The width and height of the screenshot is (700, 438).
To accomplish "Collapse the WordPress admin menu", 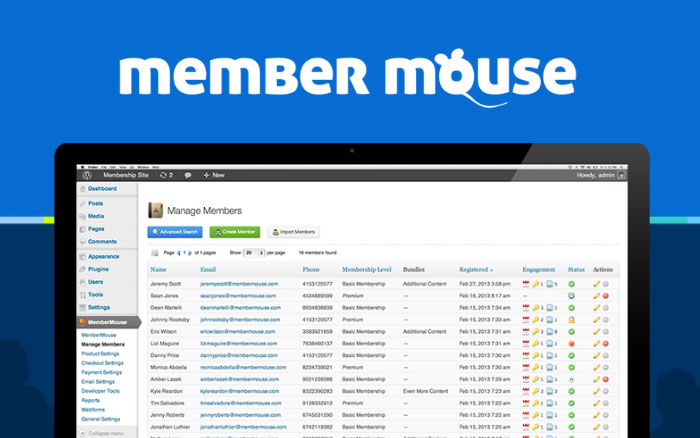I will click(102, 434).
